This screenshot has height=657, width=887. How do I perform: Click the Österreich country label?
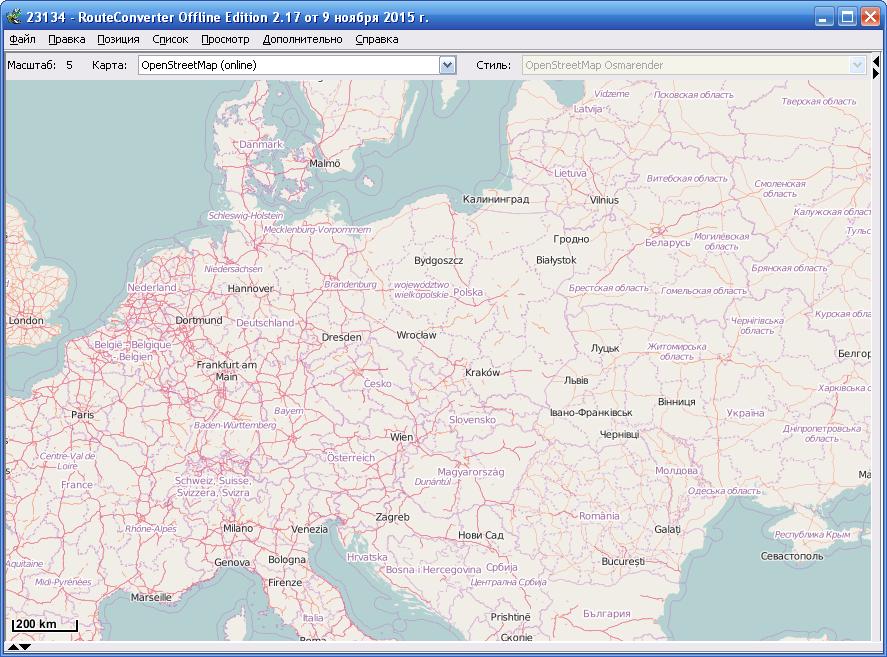pos(351,458)
